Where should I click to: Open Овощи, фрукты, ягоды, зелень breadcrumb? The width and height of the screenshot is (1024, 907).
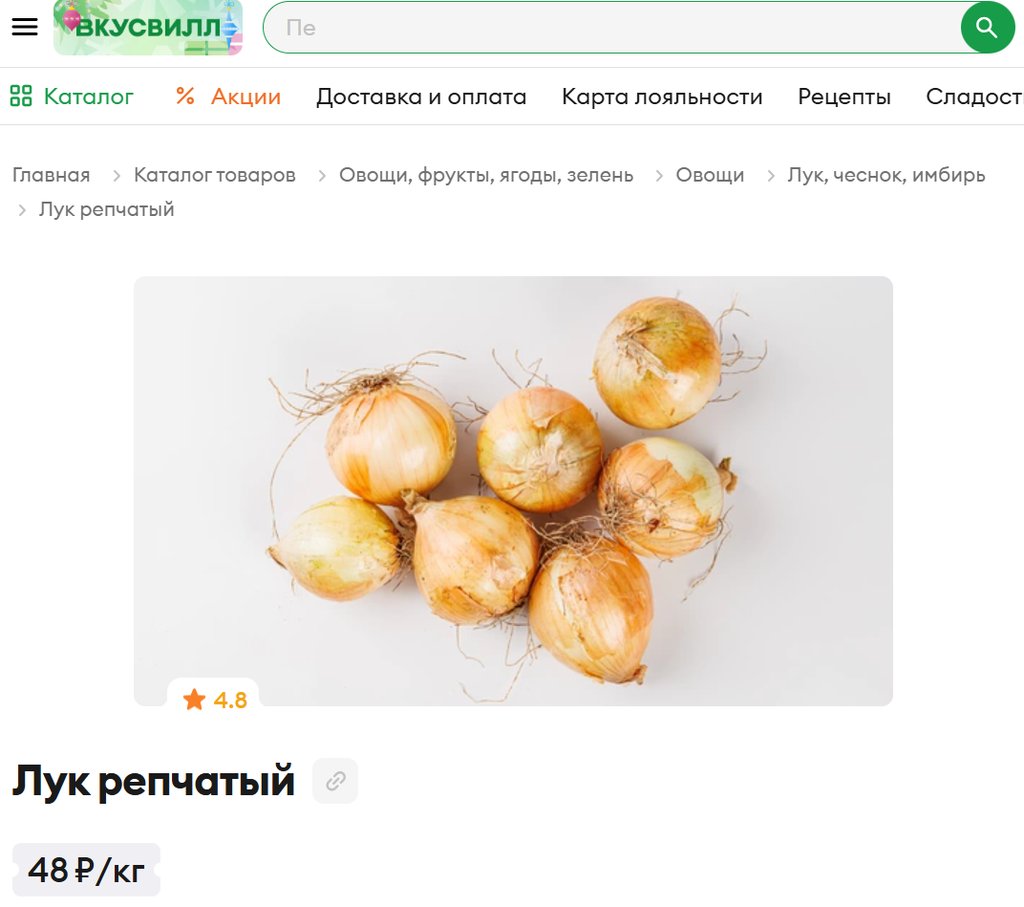pos(486,175)
